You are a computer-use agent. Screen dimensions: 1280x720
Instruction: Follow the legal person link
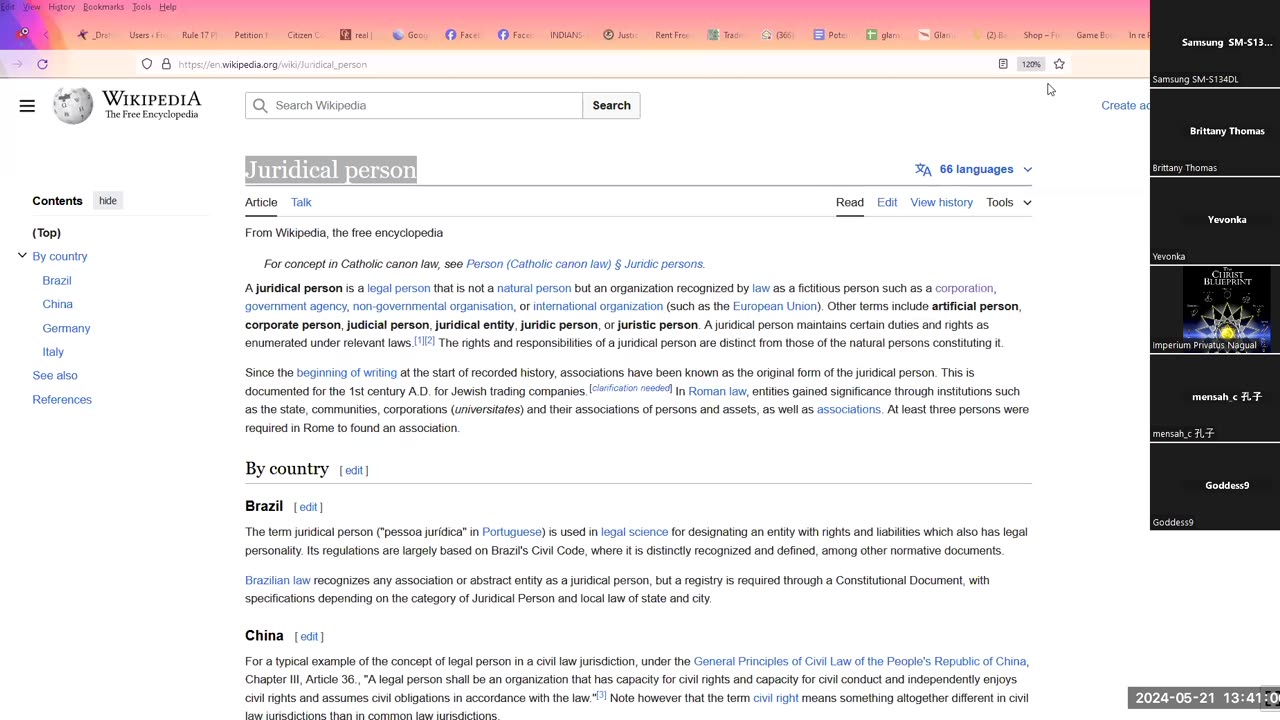click(x=398, y=288)
